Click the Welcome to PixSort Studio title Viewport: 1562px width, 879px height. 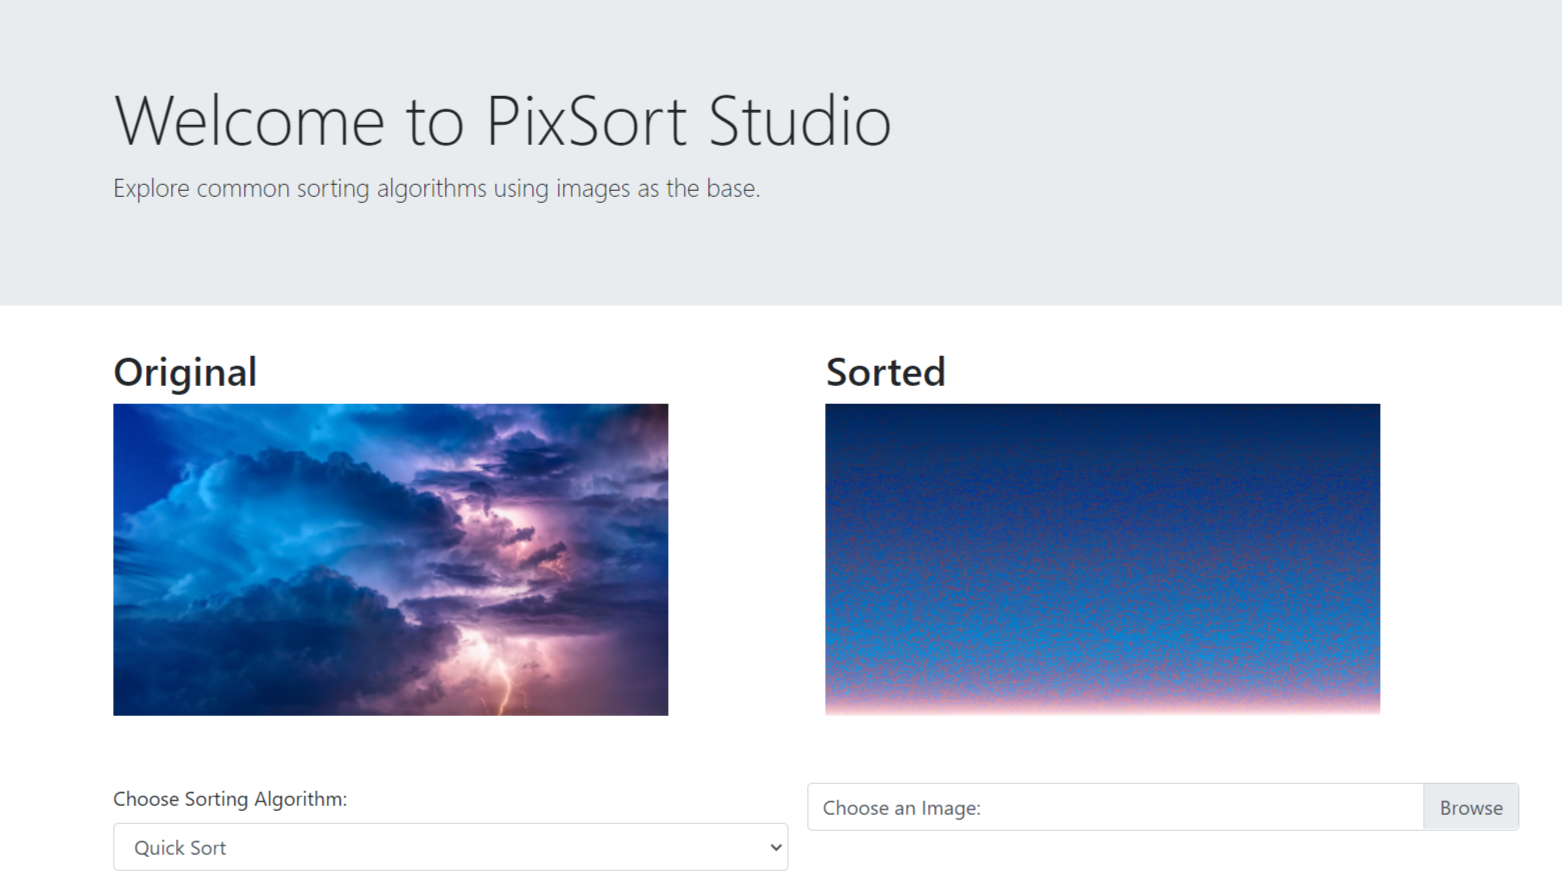[x=502, y=121]
